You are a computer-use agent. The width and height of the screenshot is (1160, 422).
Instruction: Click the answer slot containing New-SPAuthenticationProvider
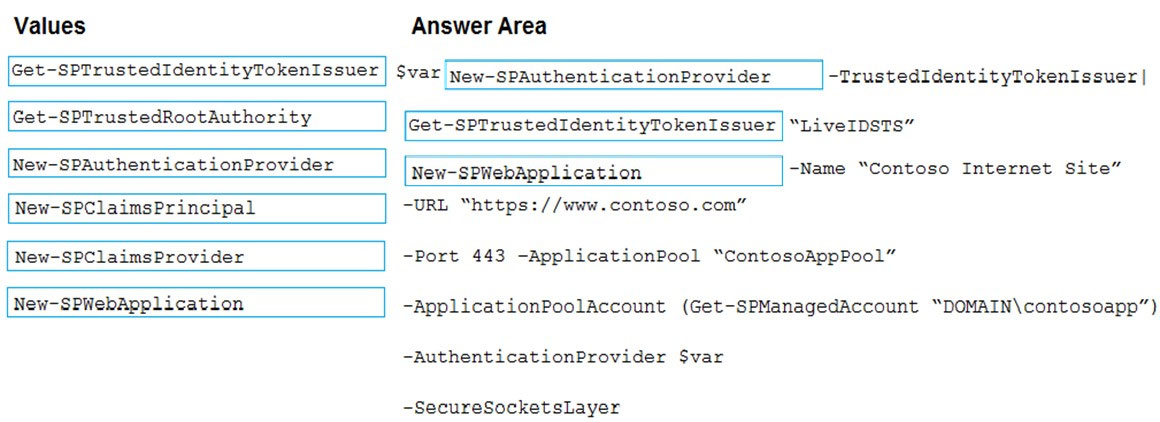(x=633, y=76)
